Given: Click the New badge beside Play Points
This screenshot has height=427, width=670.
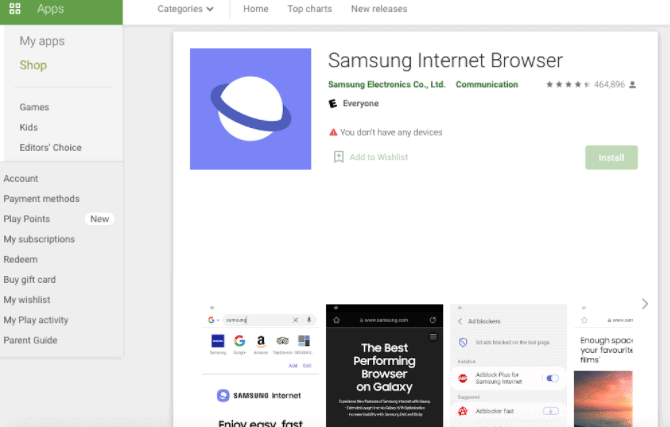Looking at the screenshot, I should pos(100,219).
